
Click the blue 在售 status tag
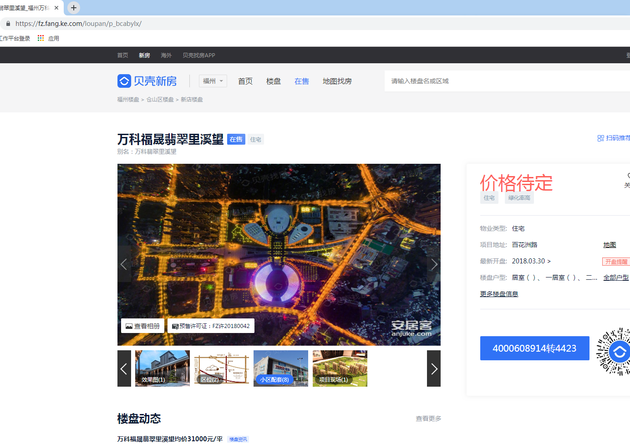(236, 139)
